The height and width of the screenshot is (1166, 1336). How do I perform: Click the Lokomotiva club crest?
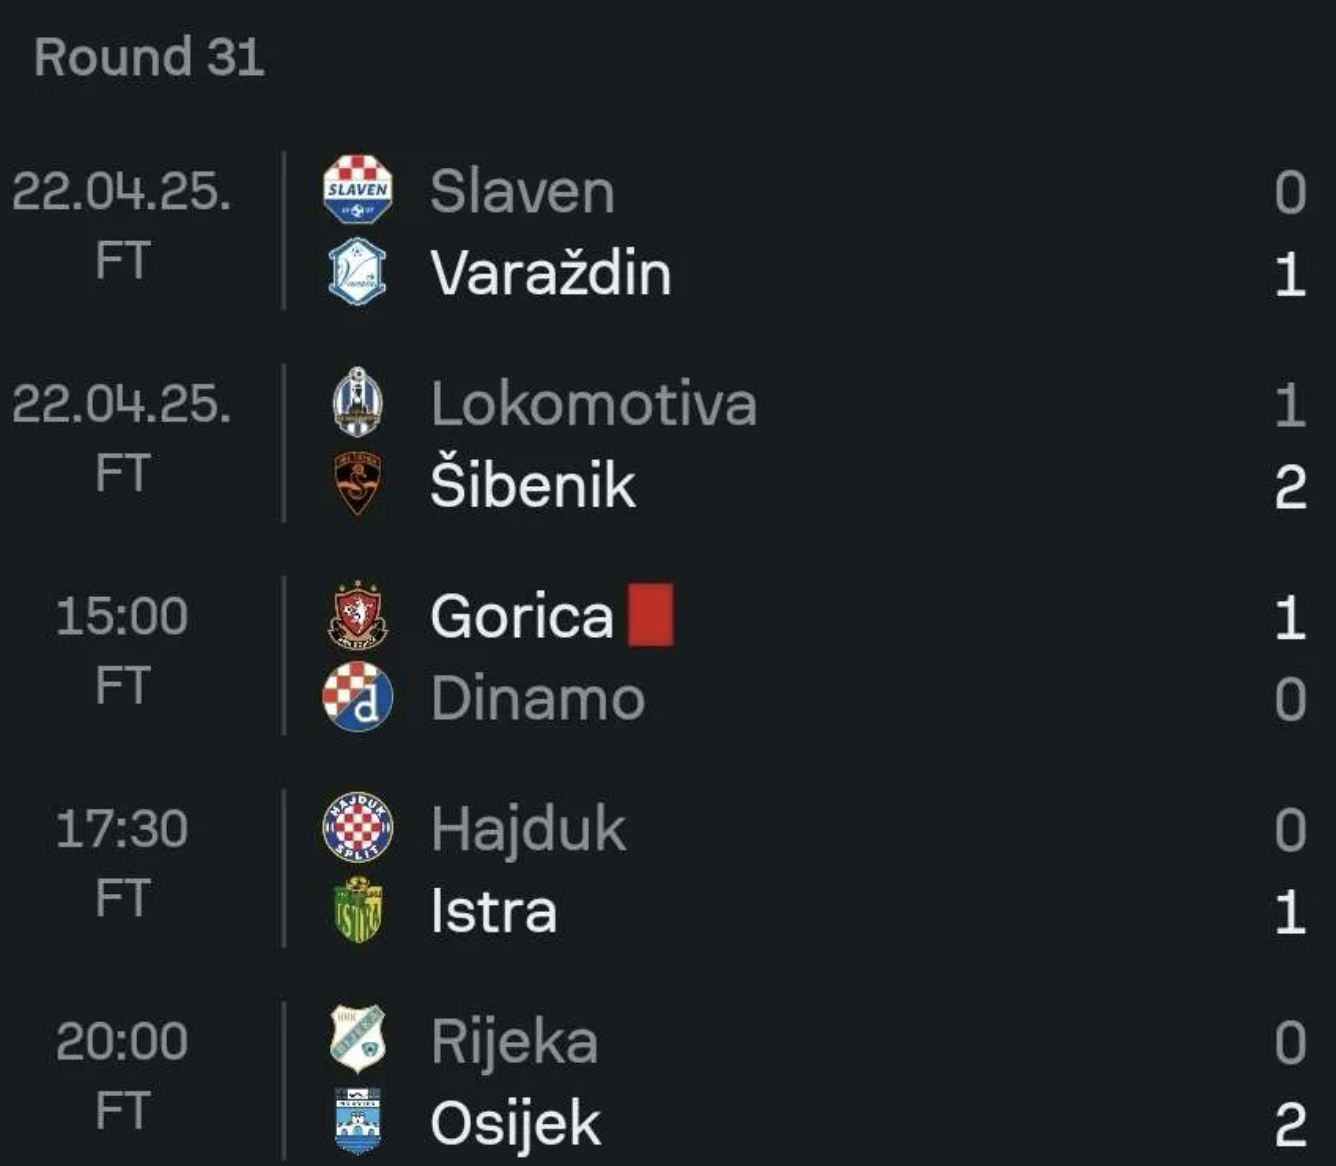357,402
